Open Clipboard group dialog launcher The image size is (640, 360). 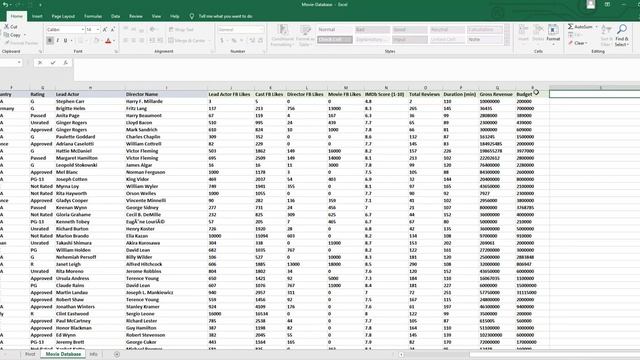click(x=40, y=51)
